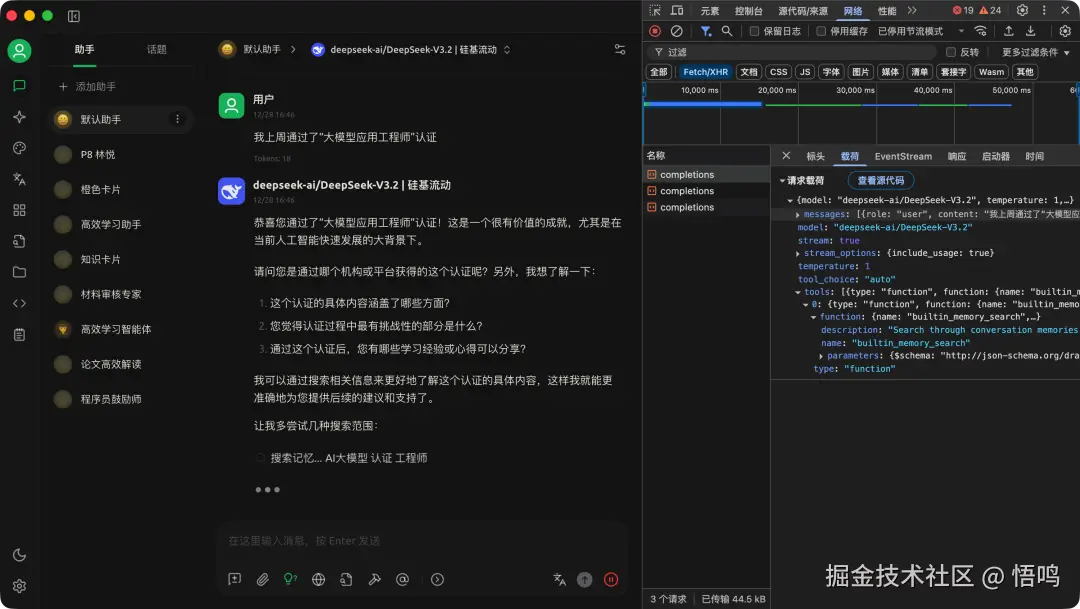The width and height of the screenshot is (1080, 609).
Task: Check the Invert checkbox (反转)
Action: tap(951, 52)
